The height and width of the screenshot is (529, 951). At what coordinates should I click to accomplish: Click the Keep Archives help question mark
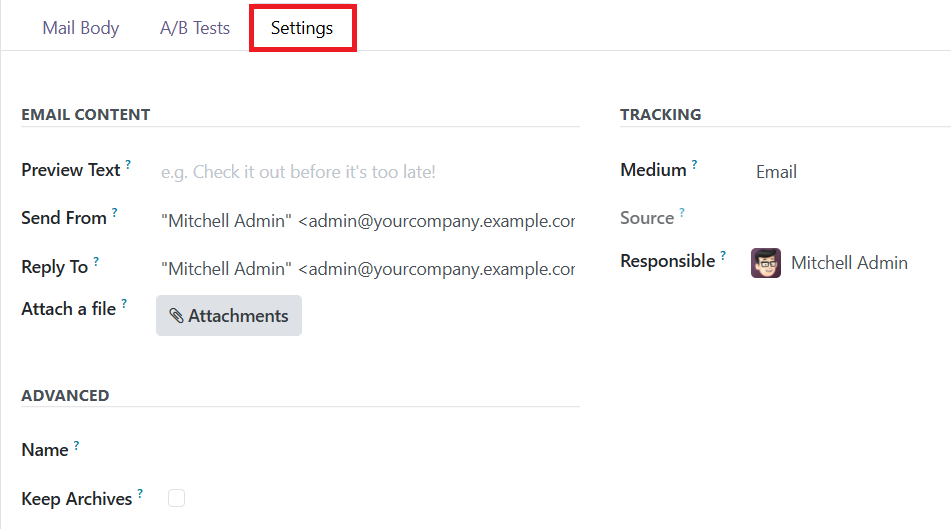140,494
